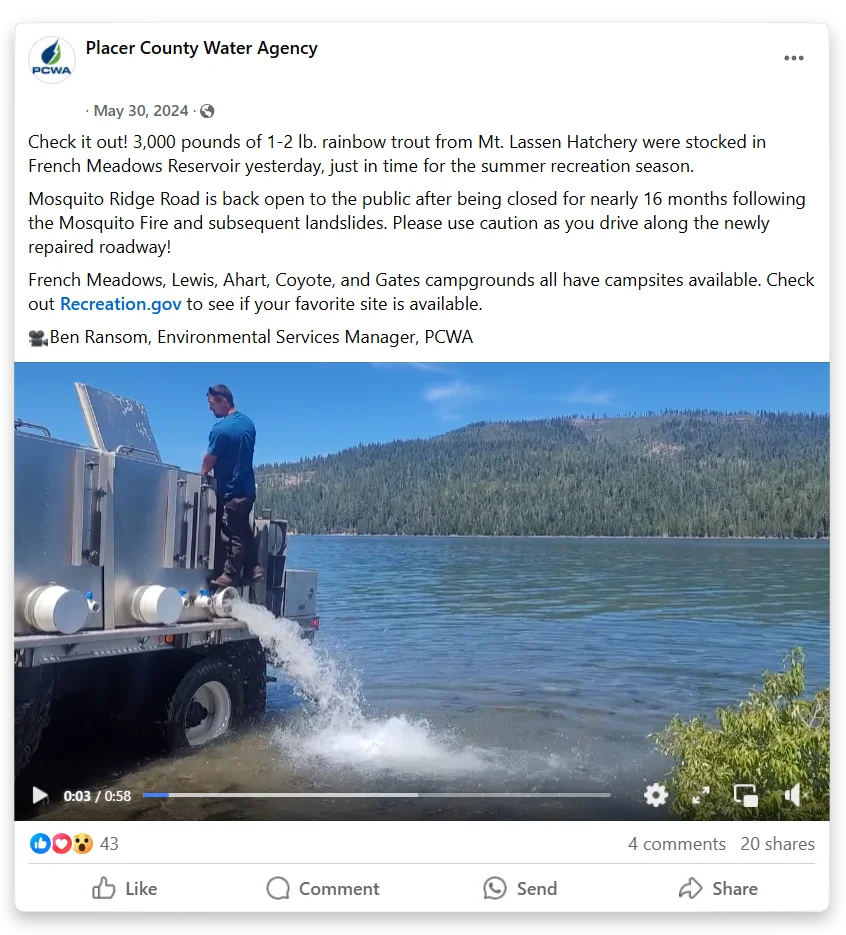
Task: Click the PCWA profile picture
Action: point(52,60)
